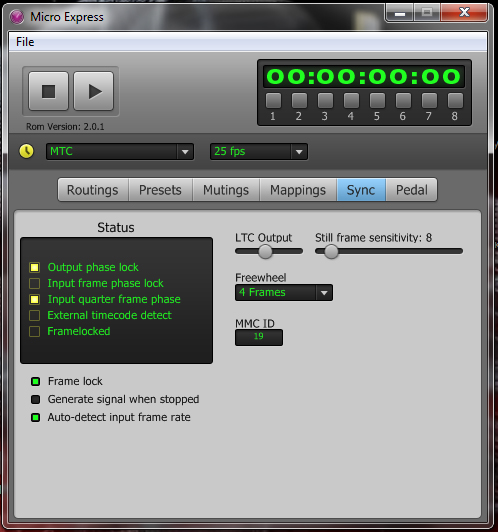
Task: Click the Input frame phase lock indicator
Action: pos(34,283)
